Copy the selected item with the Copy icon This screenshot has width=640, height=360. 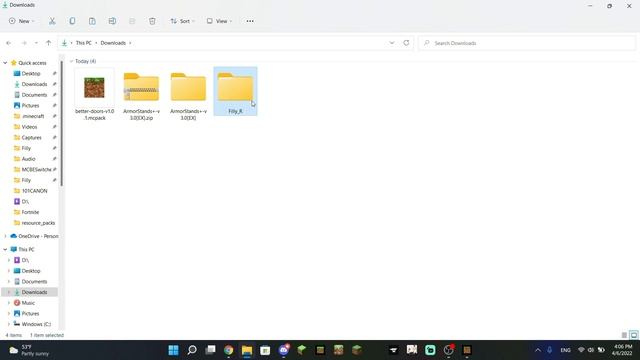pyautogui.click(x=72, y=21)
